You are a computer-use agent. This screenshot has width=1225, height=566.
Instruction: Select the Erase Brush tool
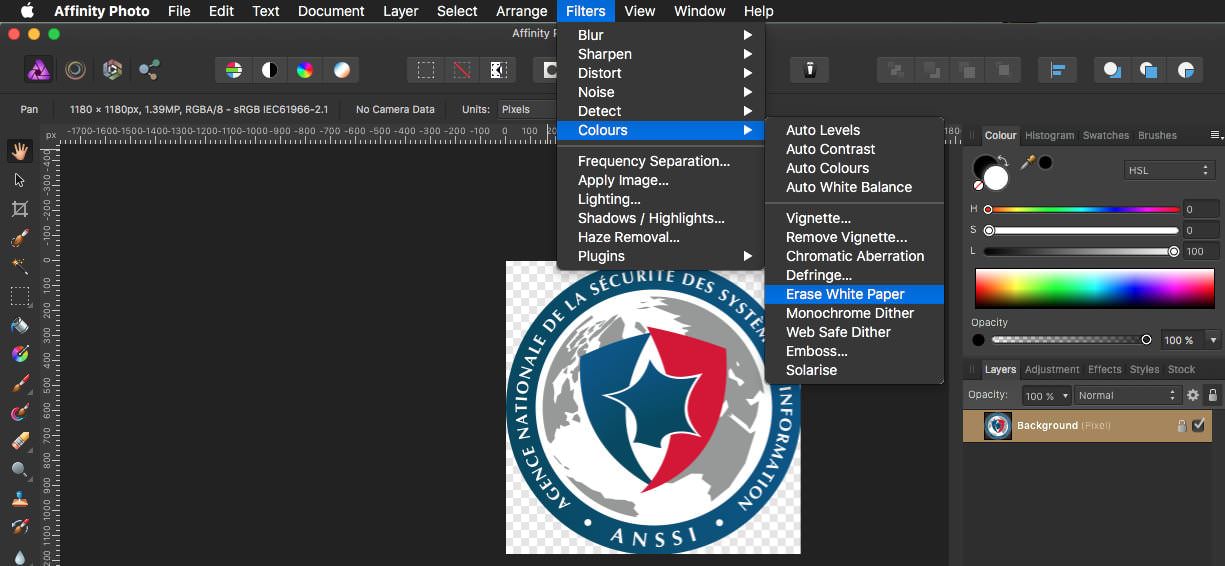[20, 441]
